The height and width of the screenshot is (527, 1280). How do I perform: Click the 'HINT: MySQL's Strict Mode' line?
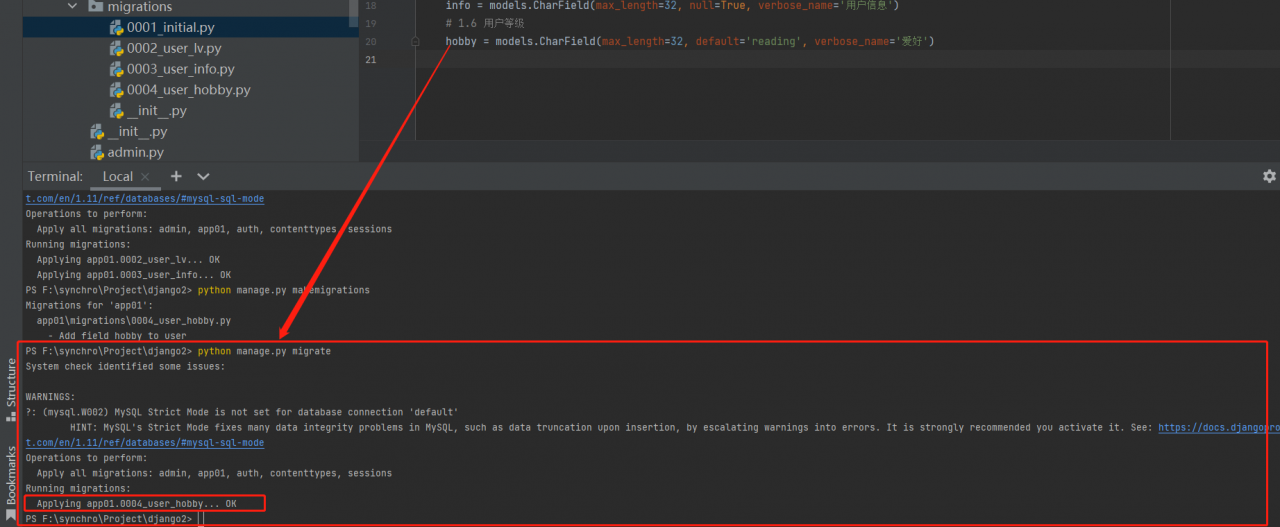coord(612,427)
